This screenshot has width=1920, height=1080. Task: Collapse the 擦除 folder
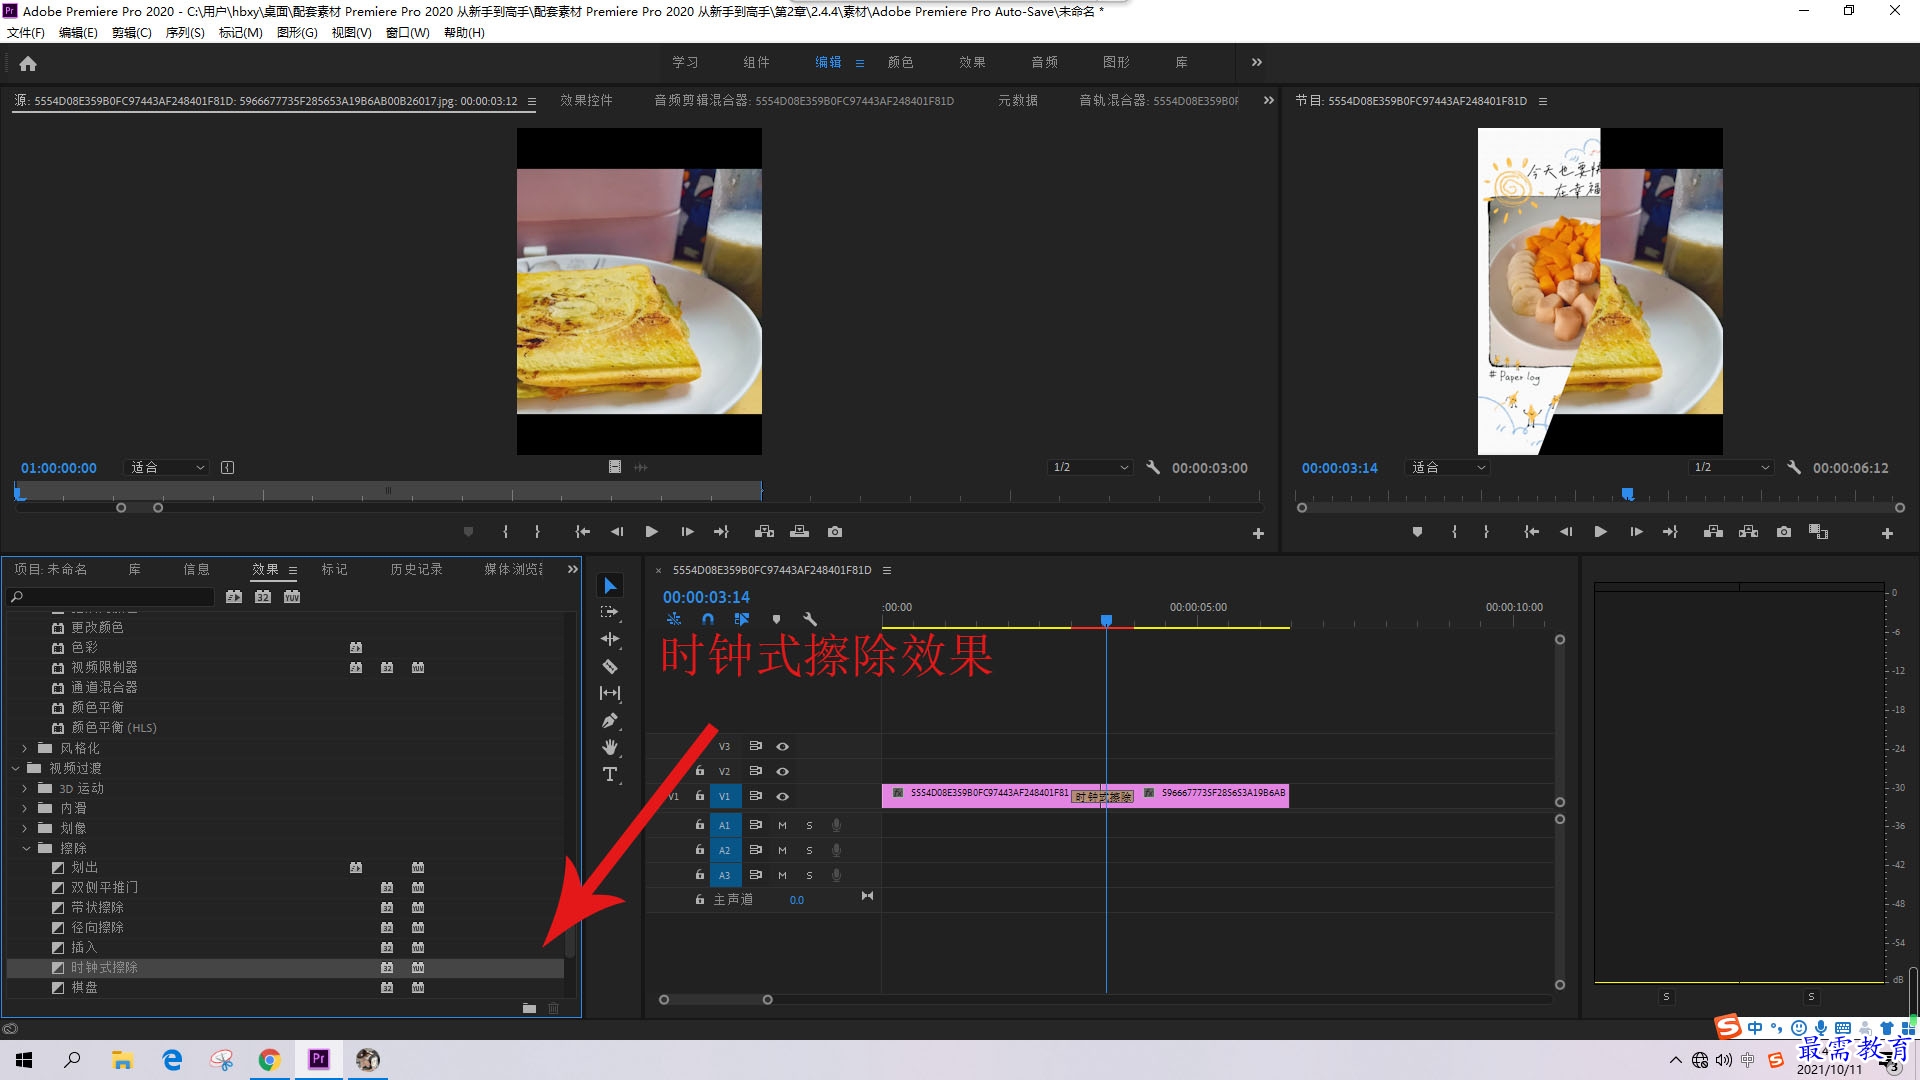[x=26, y=848]
